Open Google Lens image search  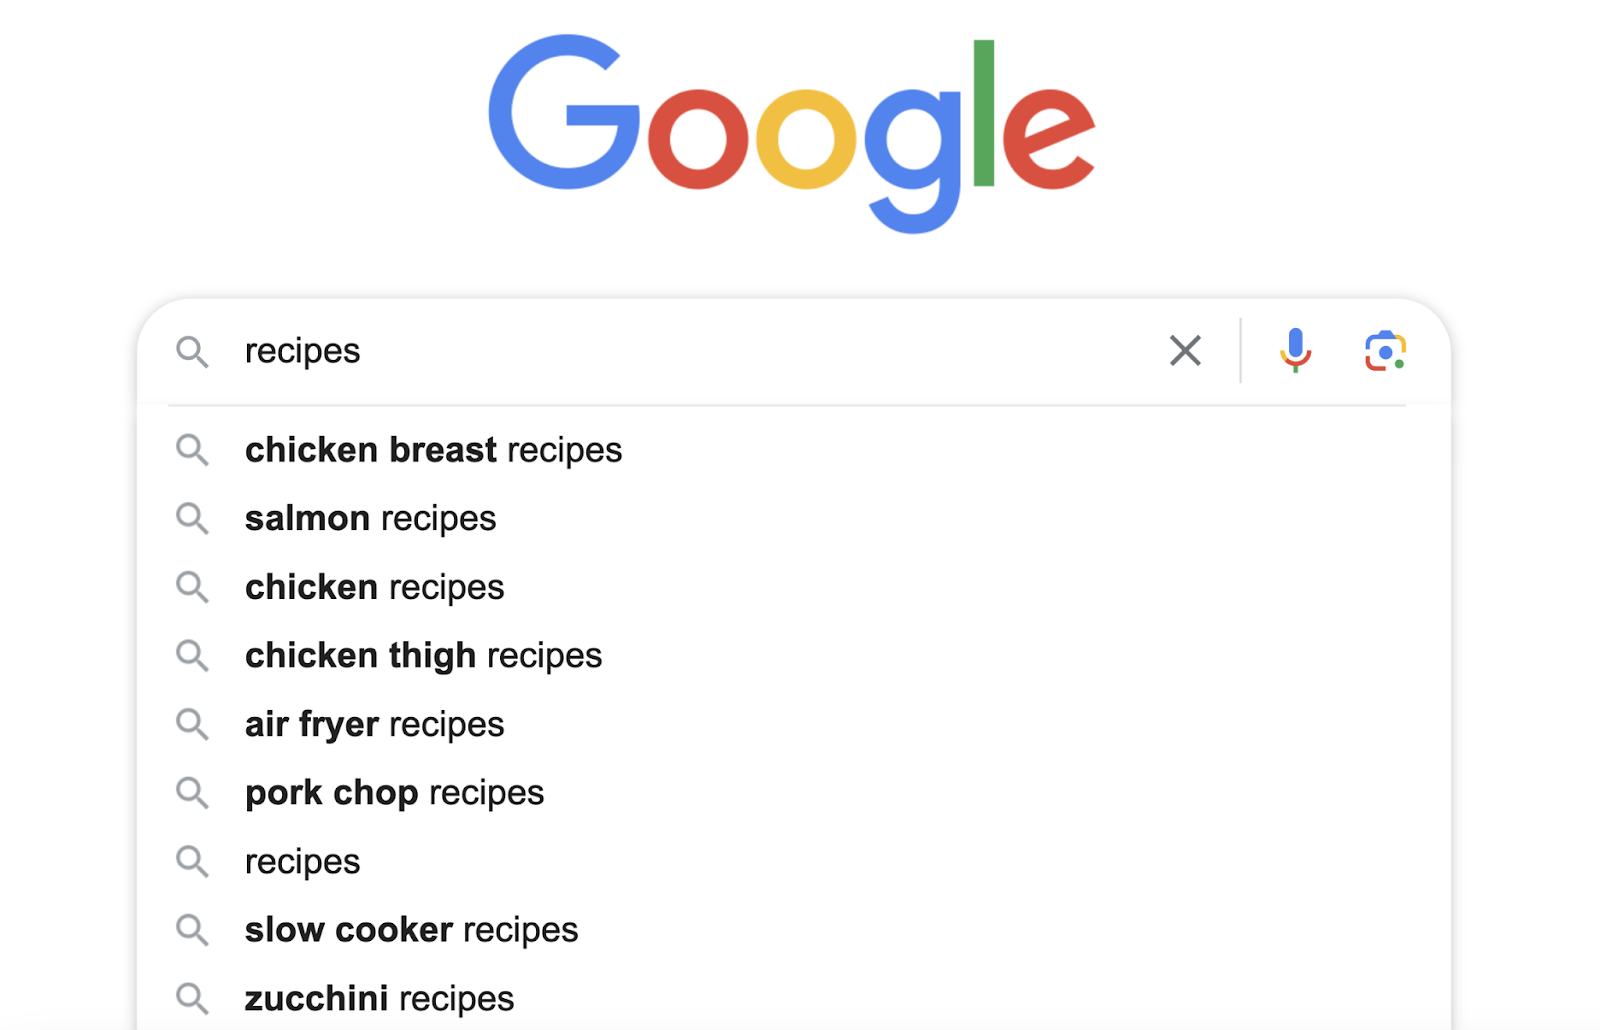click(x=1385, y=351)
